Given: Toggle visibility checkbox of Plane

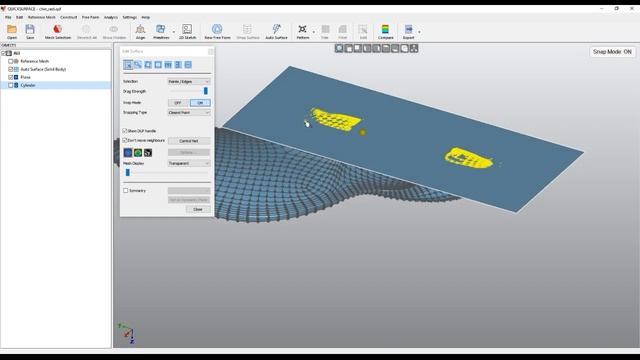Looking at the screenshot, I should pyautogui.click(x=11, y=77).
